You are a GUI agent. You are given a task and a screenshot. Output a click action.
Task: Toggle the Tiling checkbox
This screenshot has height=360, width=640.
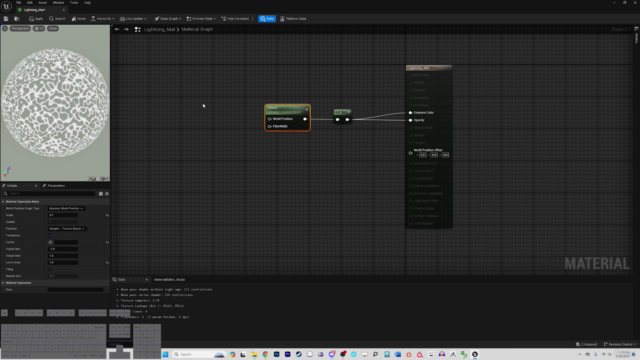(x=50, y=269)
